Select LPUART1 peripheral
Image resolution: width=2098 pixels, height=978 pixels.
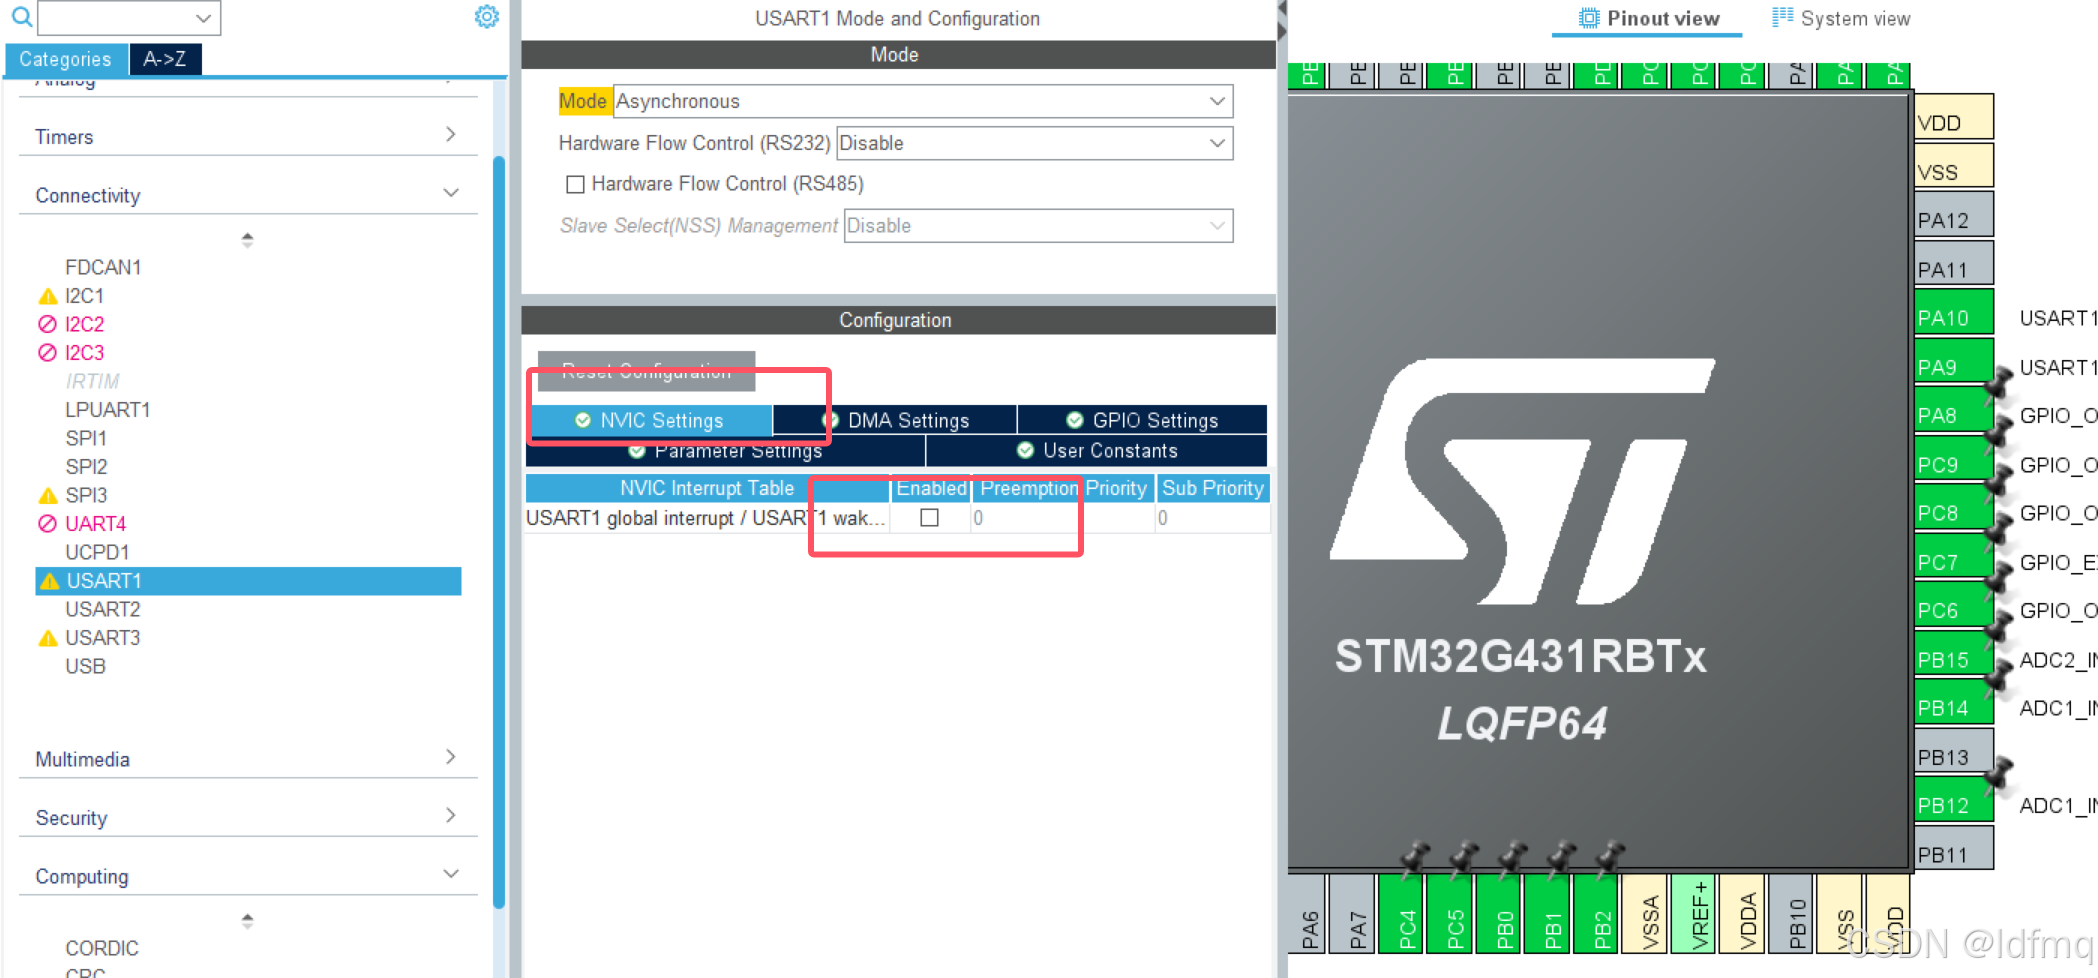point(107,410)
